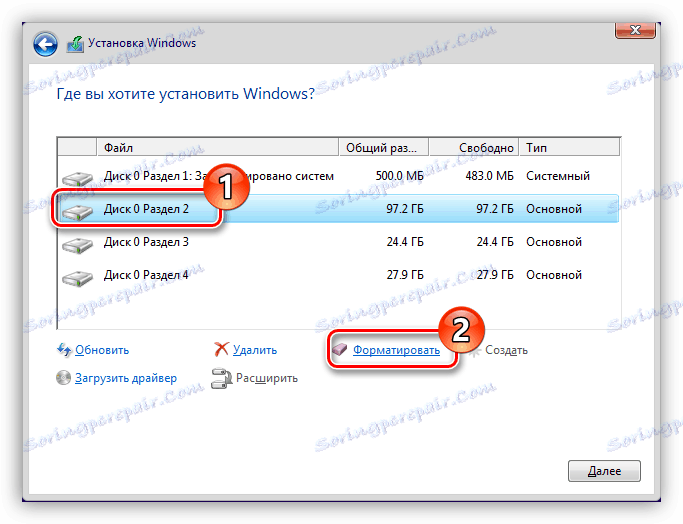Screen dimensions: 683x524
Task: Click the disc icon beside Загрузить драйвер
Action: (64, 378)
